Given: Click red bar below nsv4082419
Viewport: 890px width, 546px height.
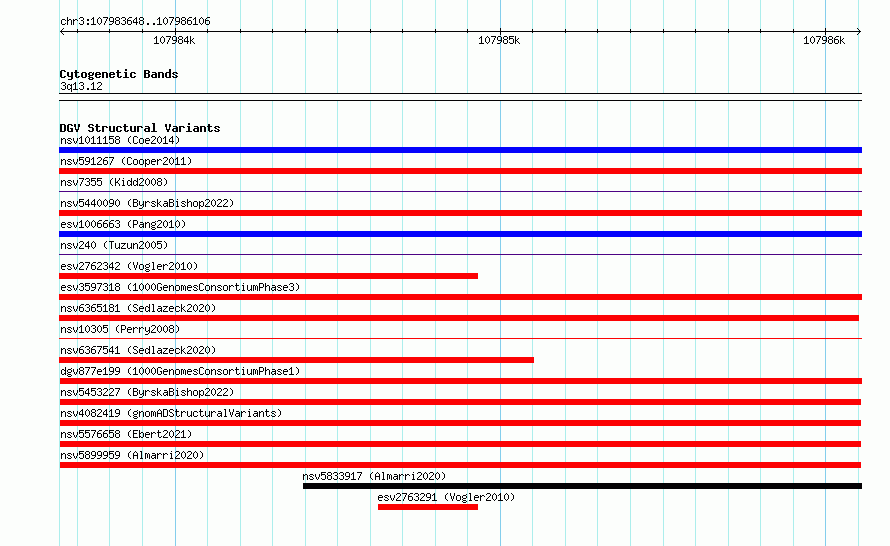Looking at the screenshot, I should [x=460, y=423].
